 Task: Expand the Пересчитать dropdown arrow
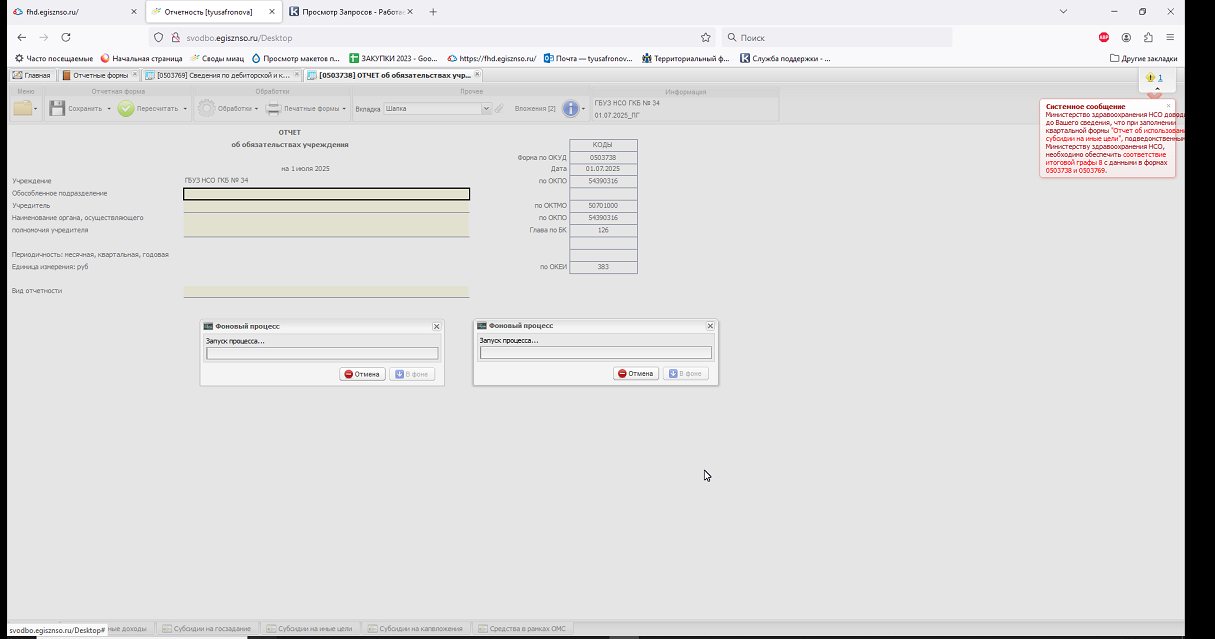(186, 109)
